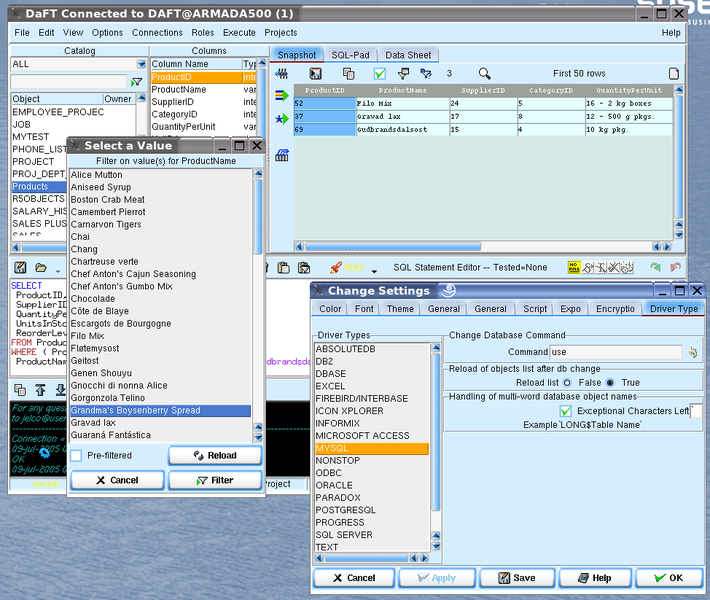This screenshot has height=600, width=710.
Task: Click the catalog filter funnel icon
Action: (136, 82)
